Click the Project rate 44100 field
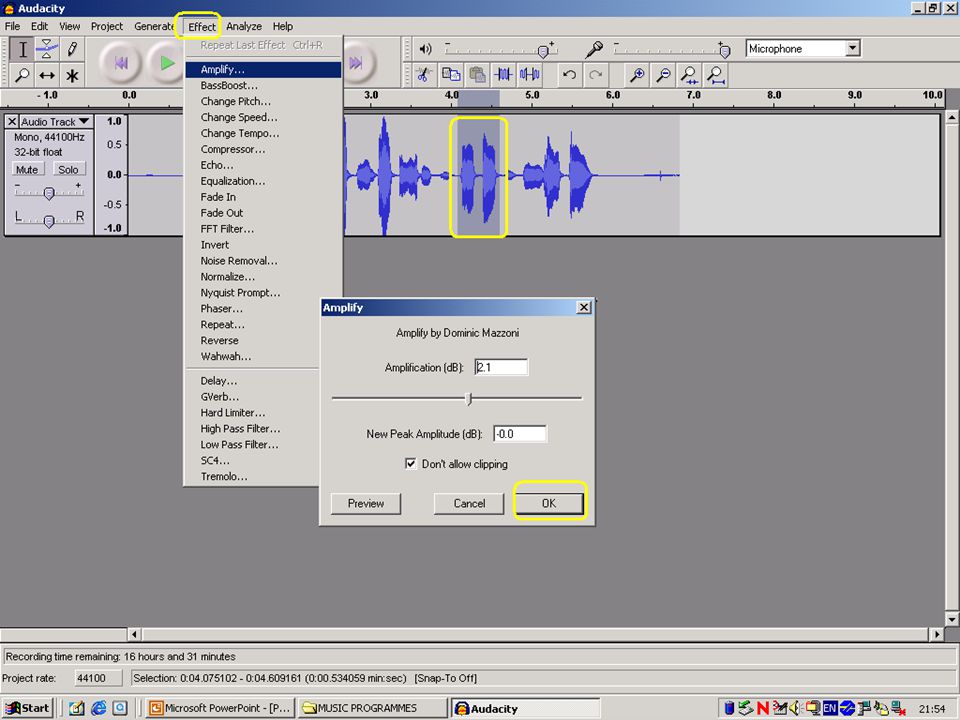This screenshot has width=960, height=720. click(98, 678)
